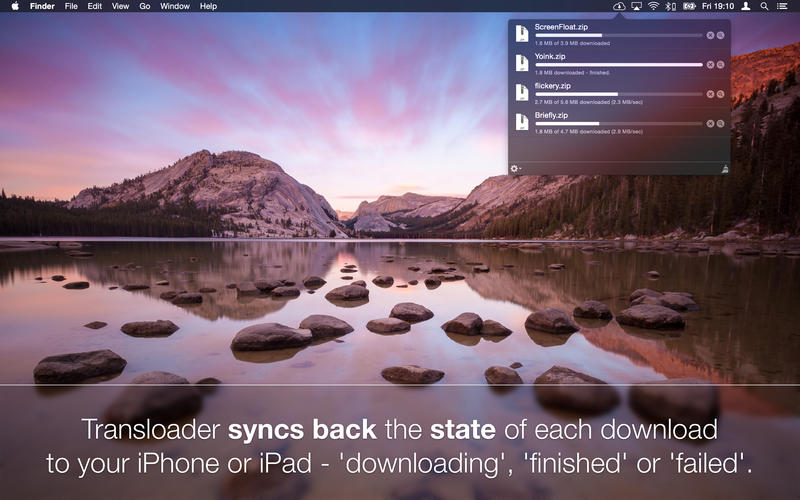Click the clear-list broom icon

click(723, 168)
